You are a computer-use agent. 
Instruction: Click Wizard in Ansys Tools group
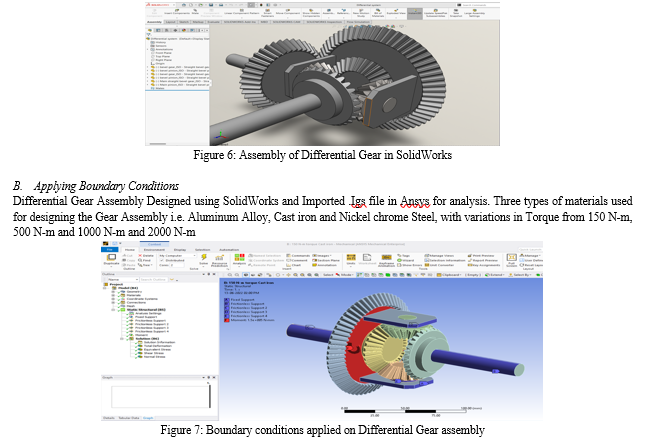coord(405,260)
